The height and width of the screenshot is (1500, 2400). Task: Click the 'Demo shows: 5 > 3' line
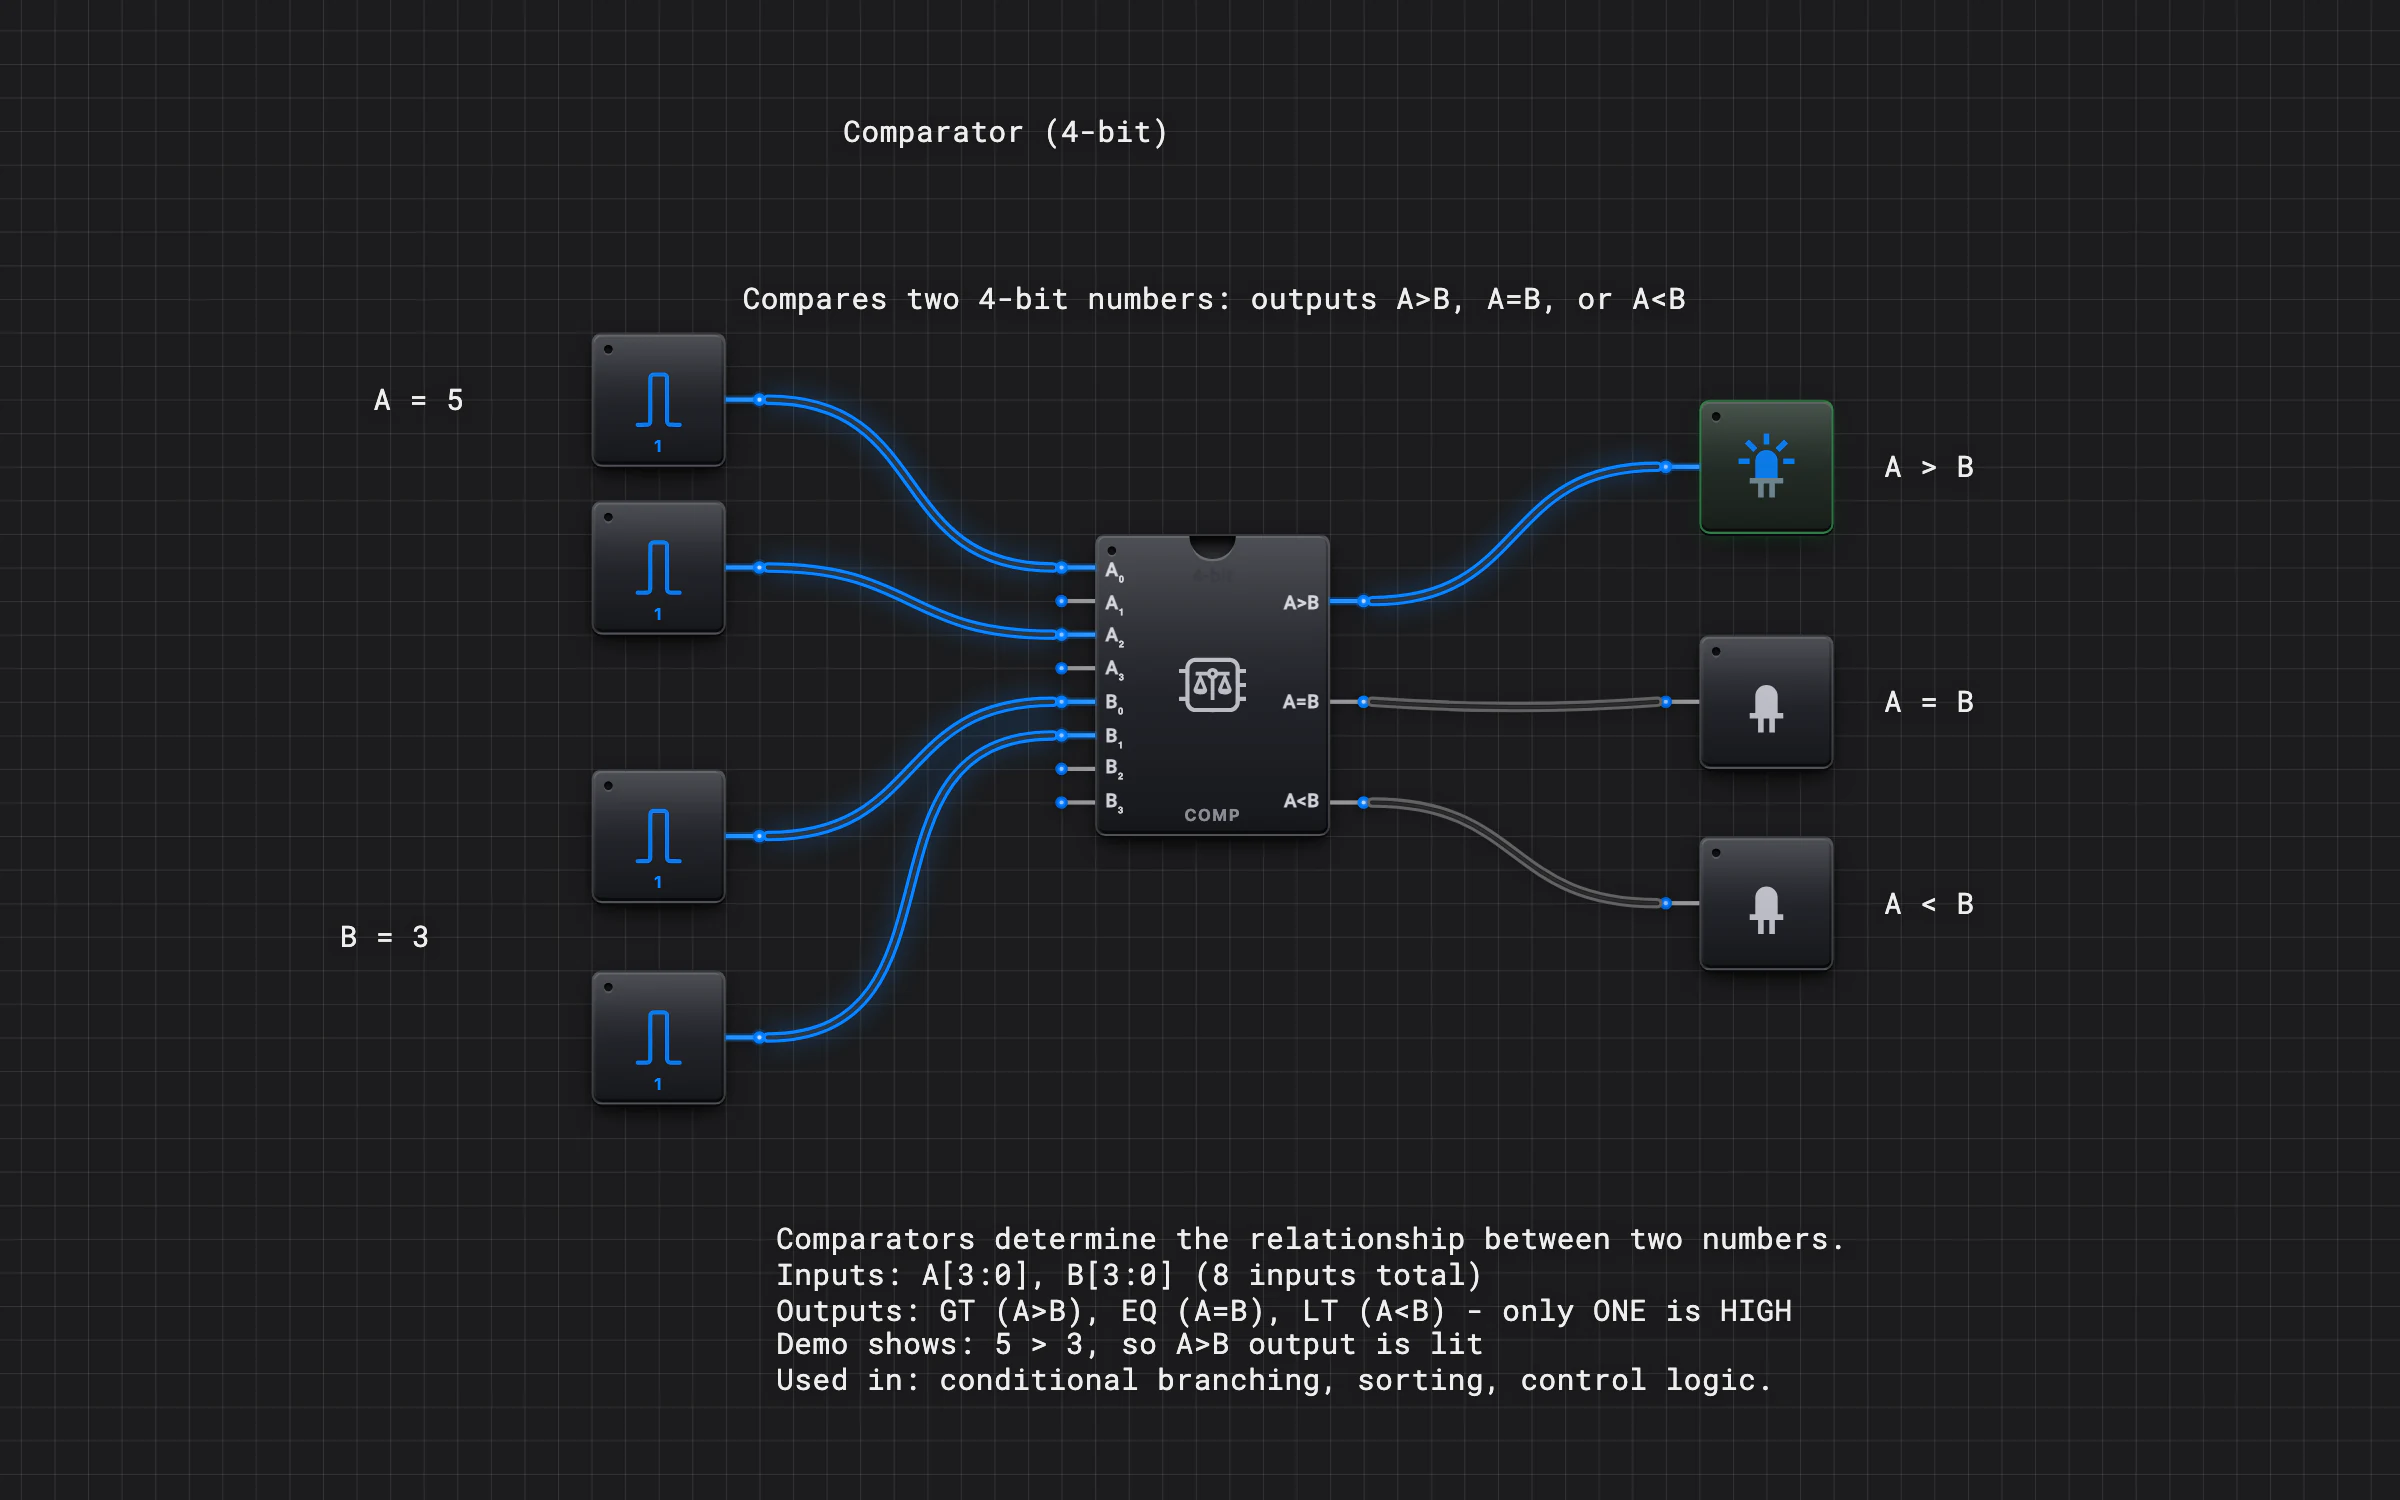tap(1130, 1344)
